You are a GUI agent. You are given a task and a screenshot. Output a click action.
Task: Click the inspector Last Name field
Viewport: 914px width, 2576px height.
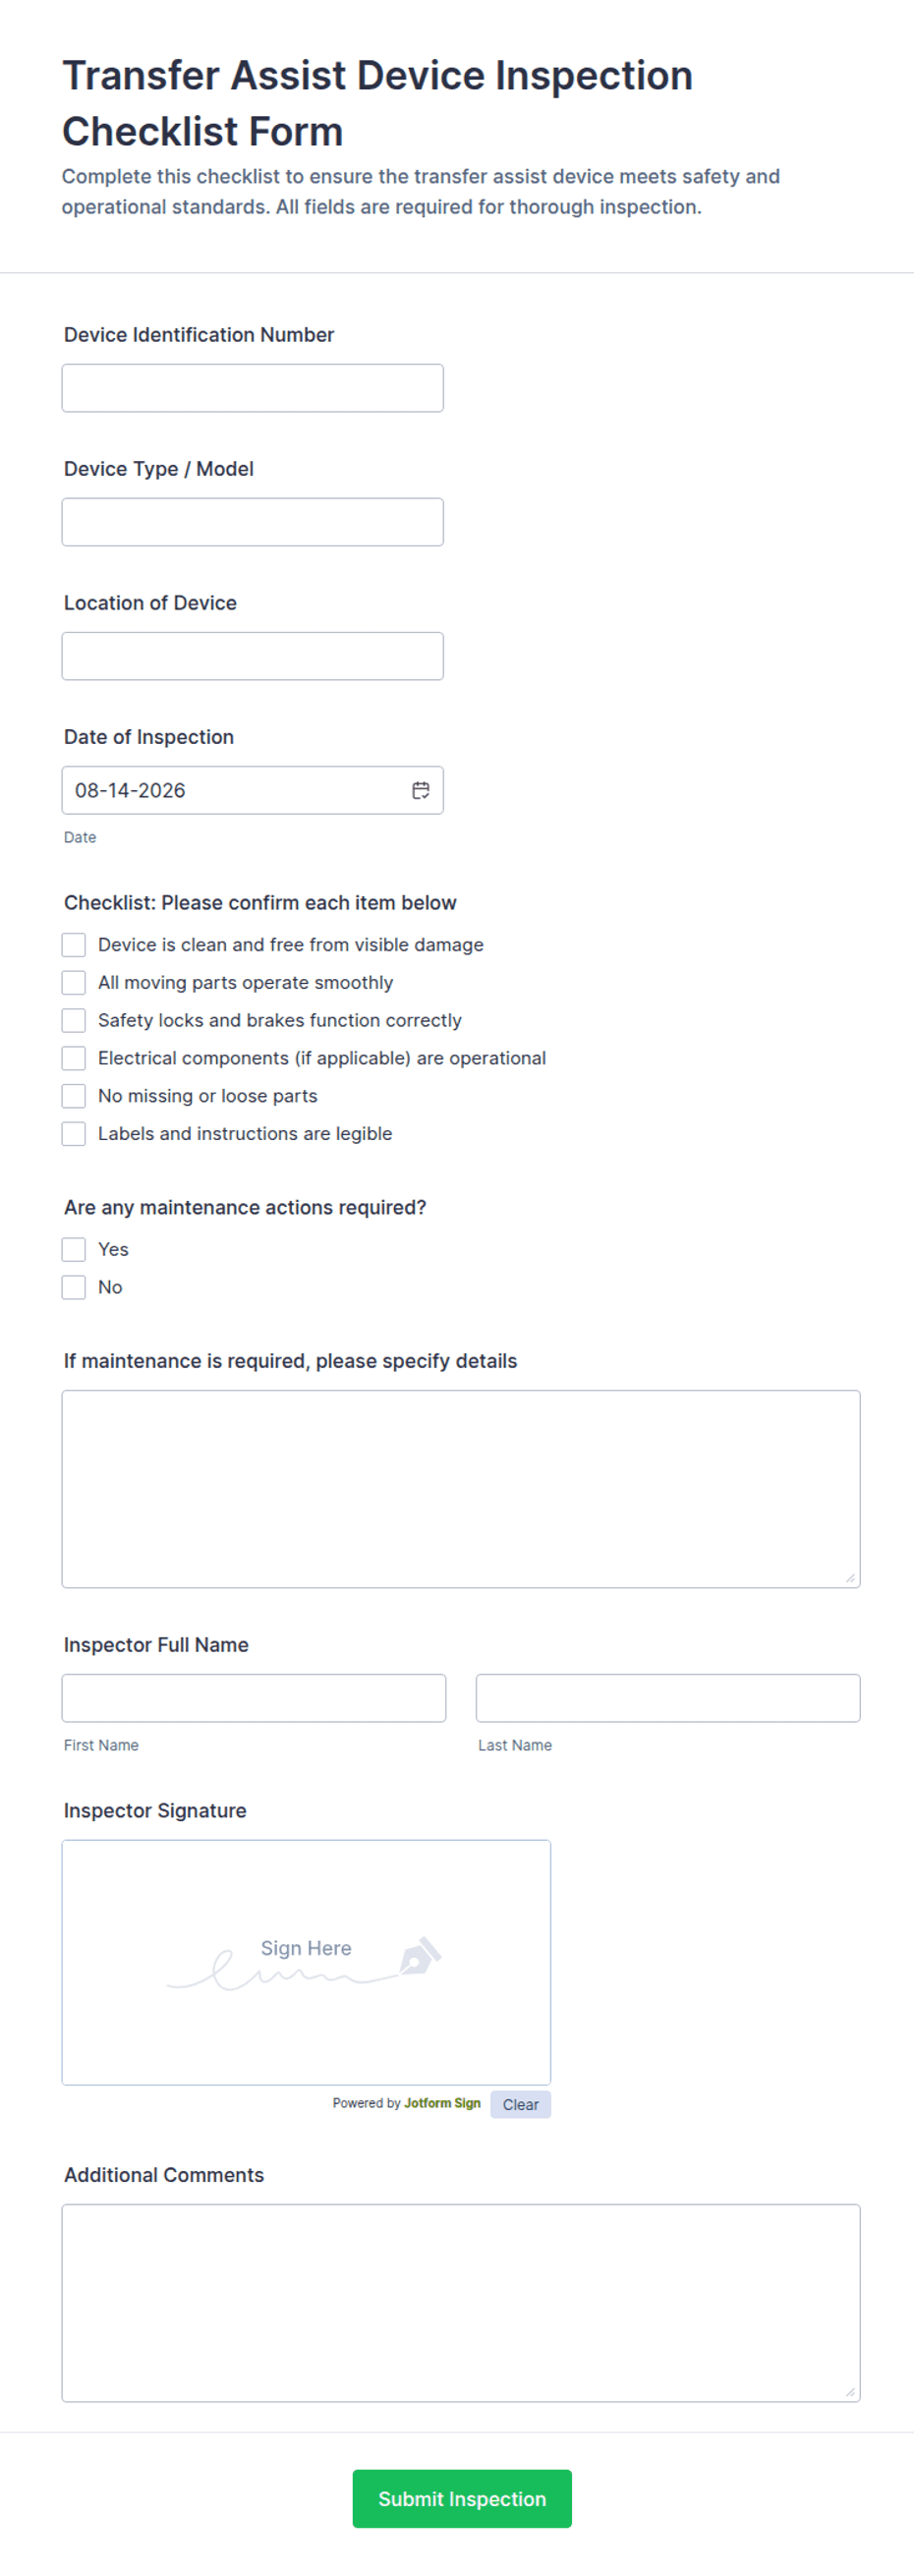[668, 1698]
